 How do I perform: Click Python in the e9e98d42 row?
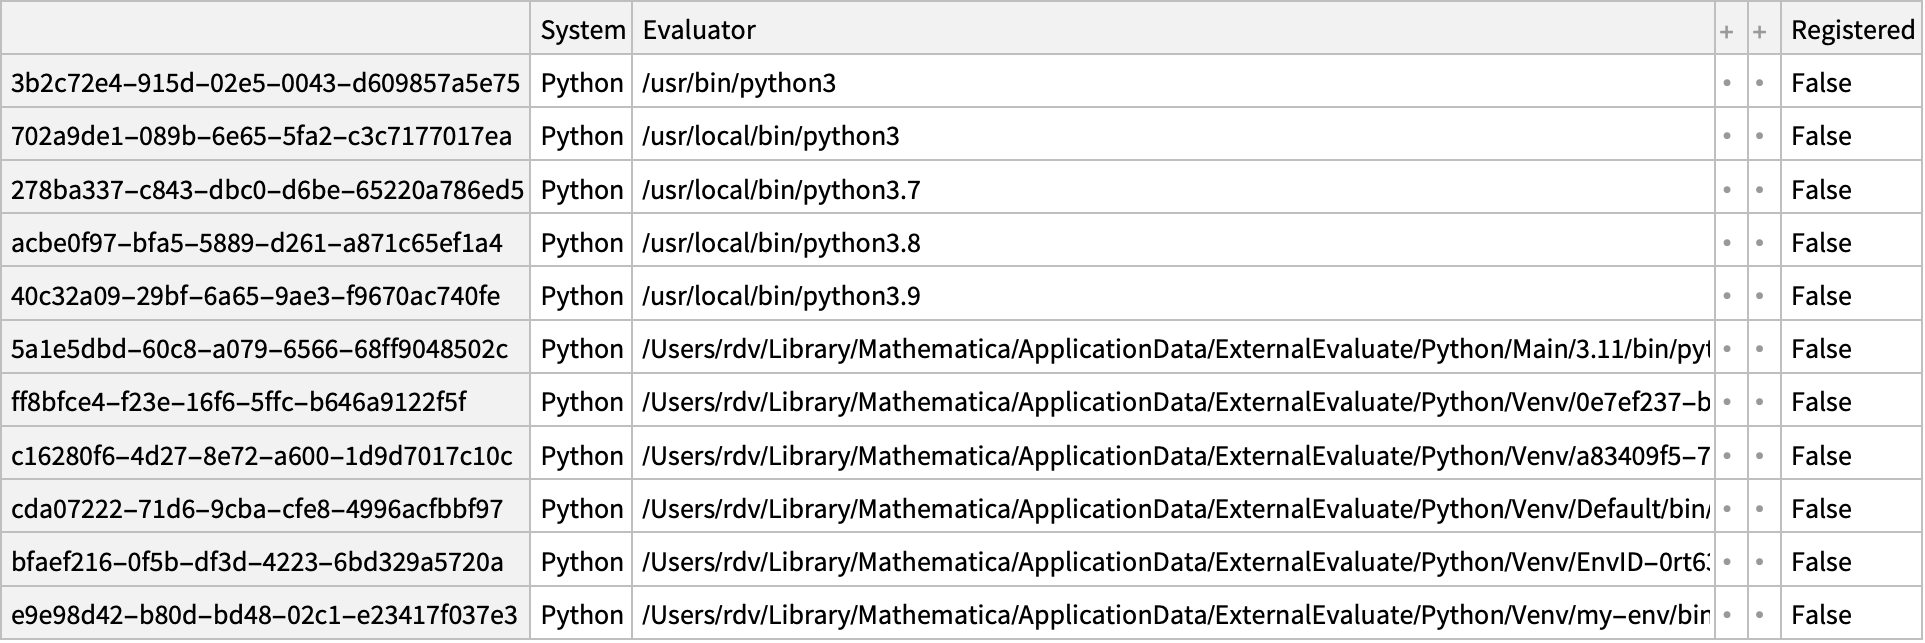582,615
